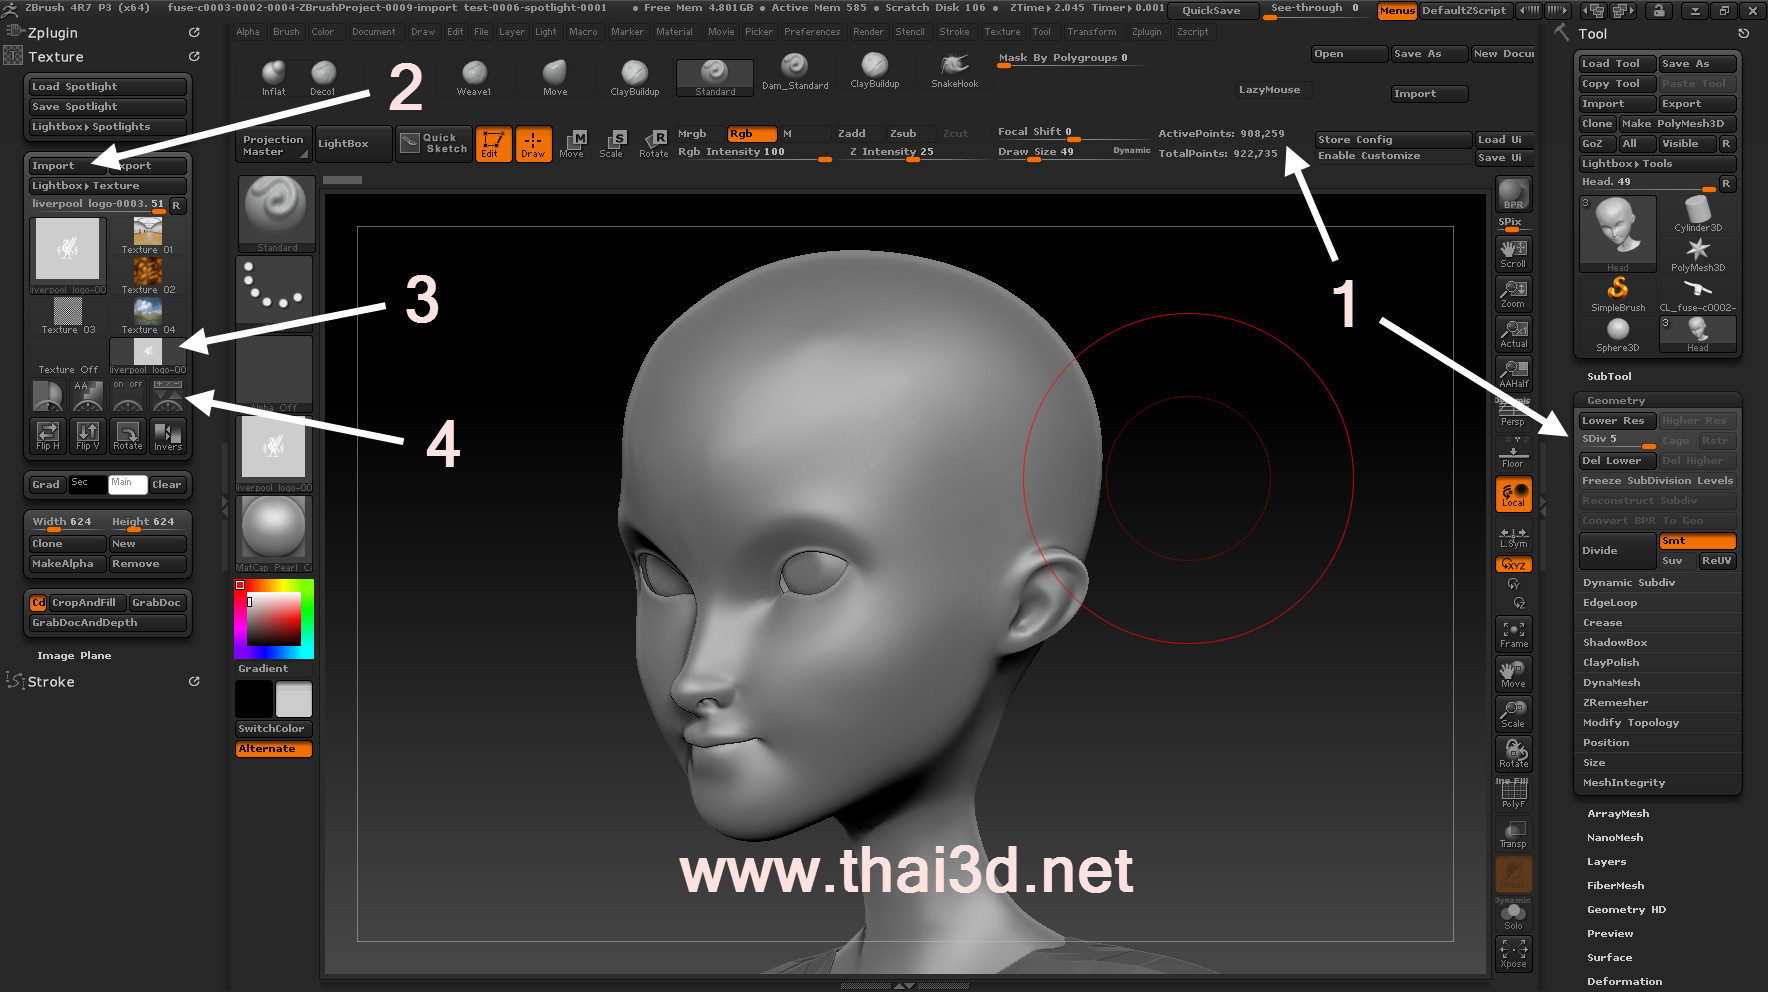Click the BPR render icon
Image resolution: width=1768 pixels, height=992 pixels.
point(1513,194)
